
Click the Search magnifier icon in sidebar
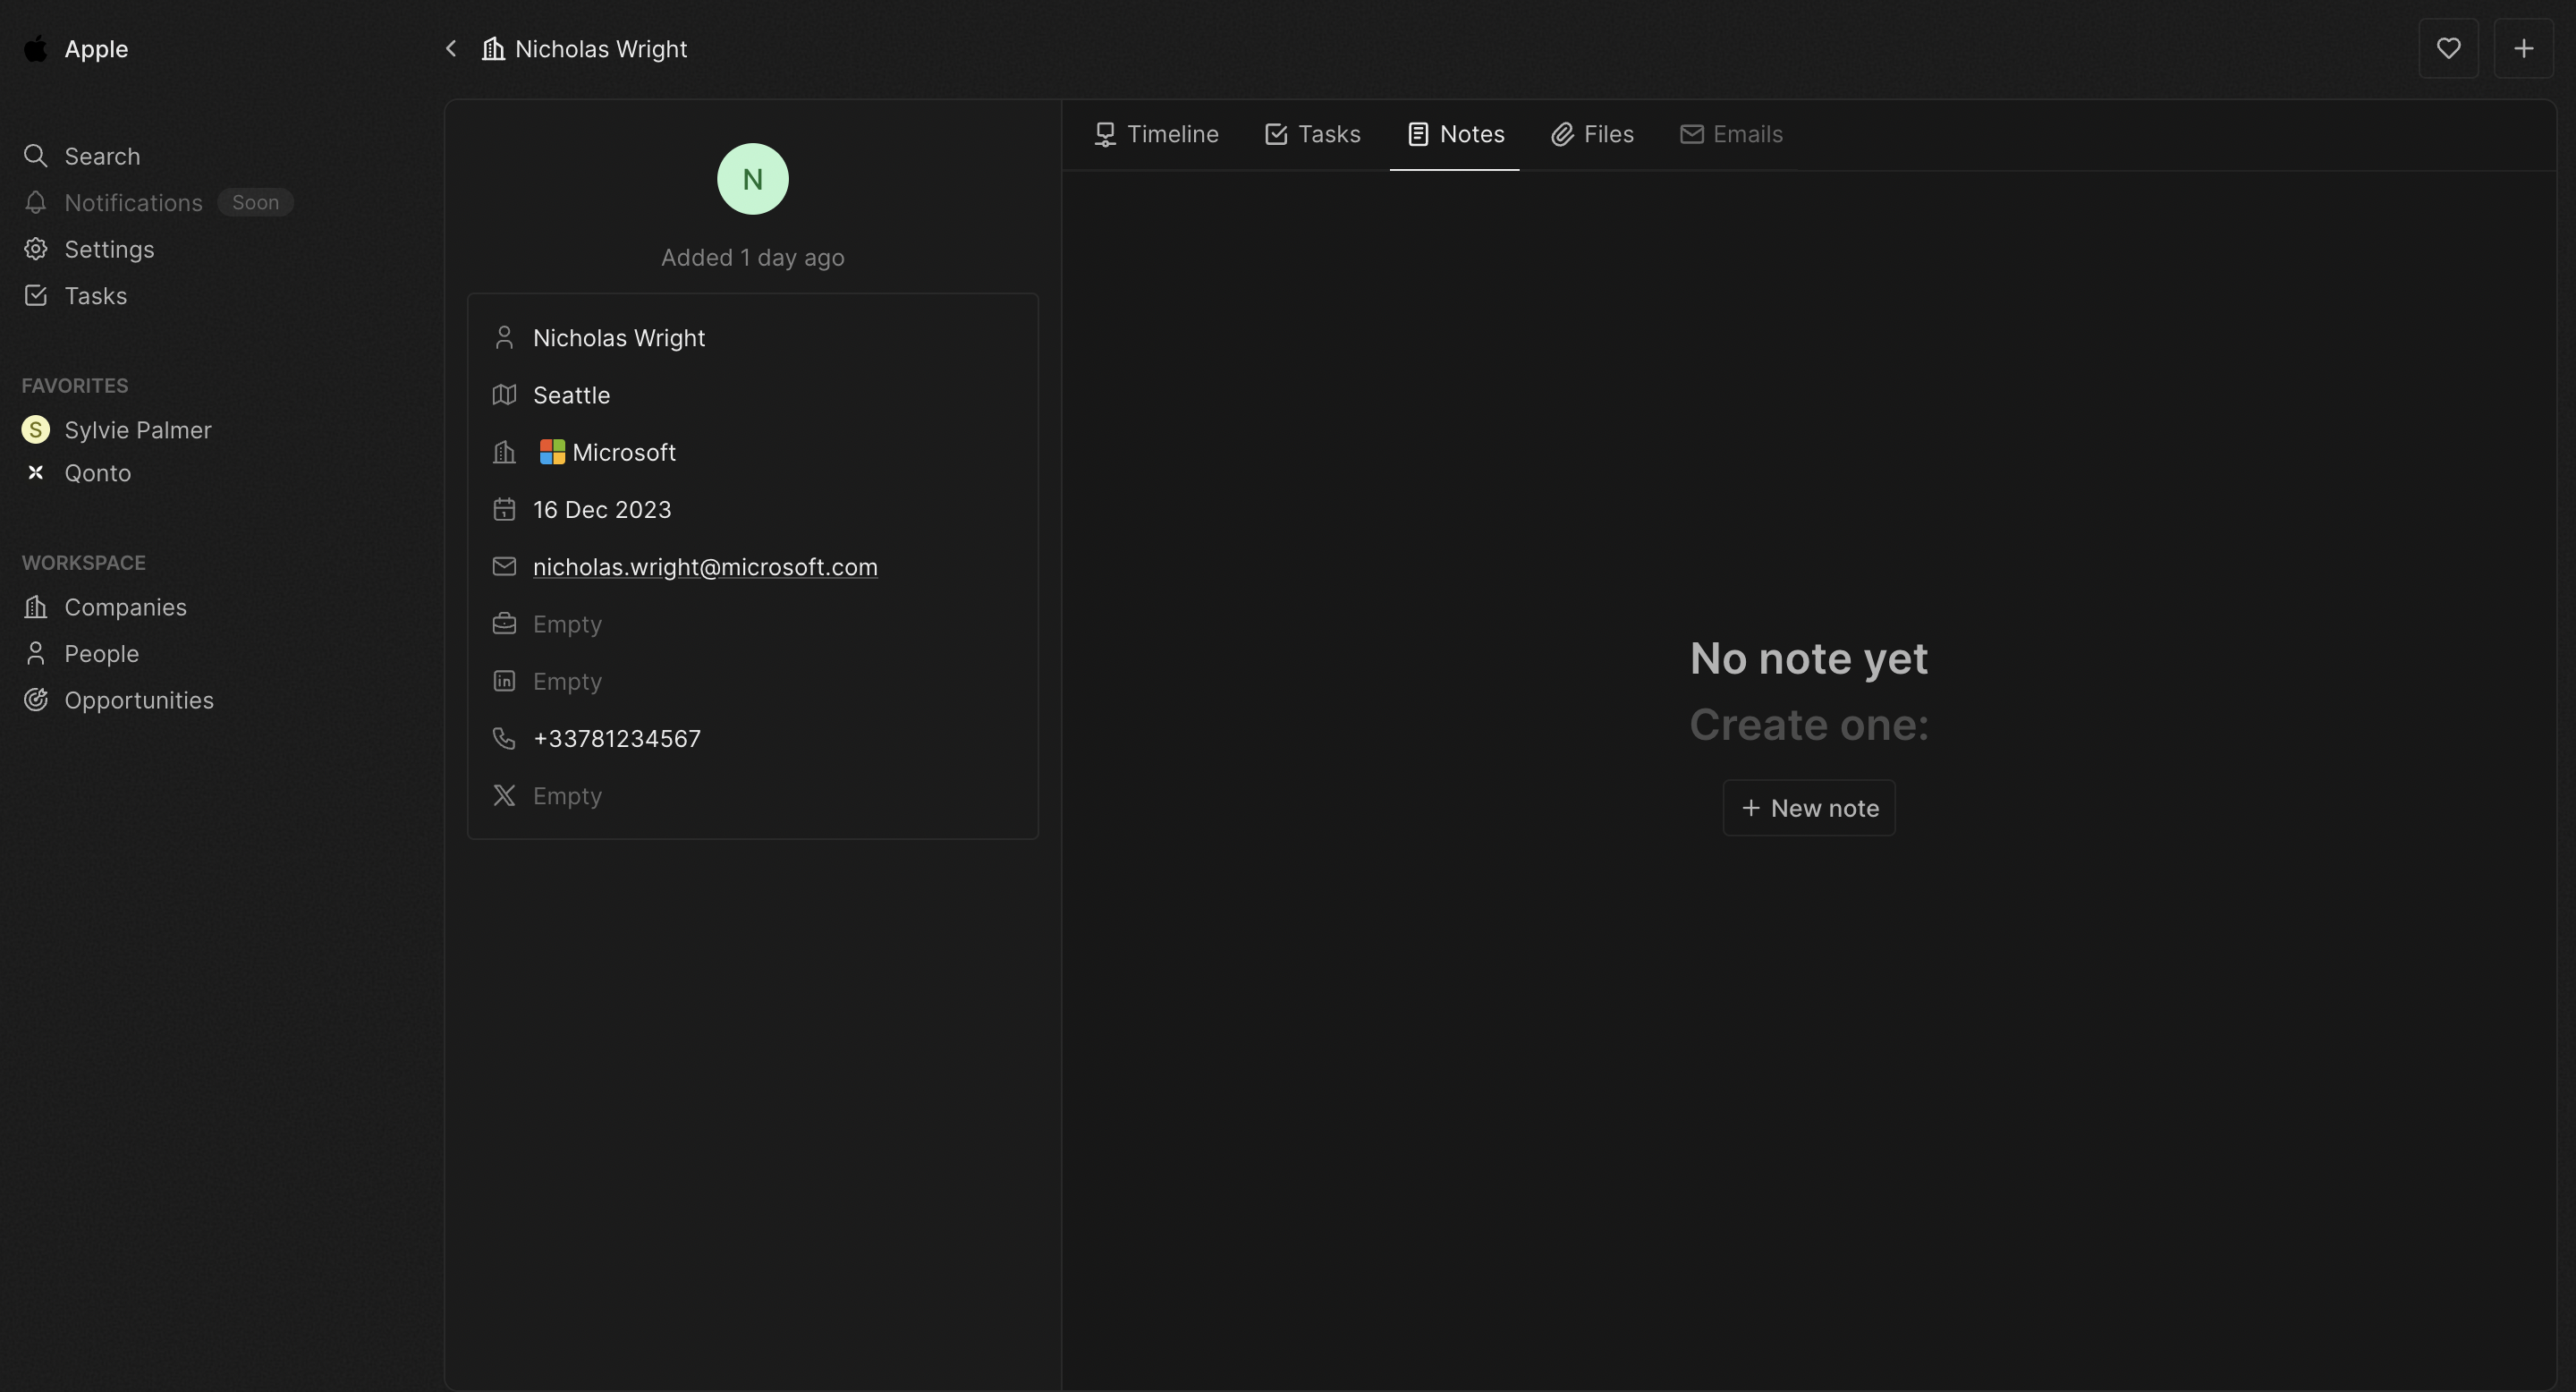coord(36,156)
